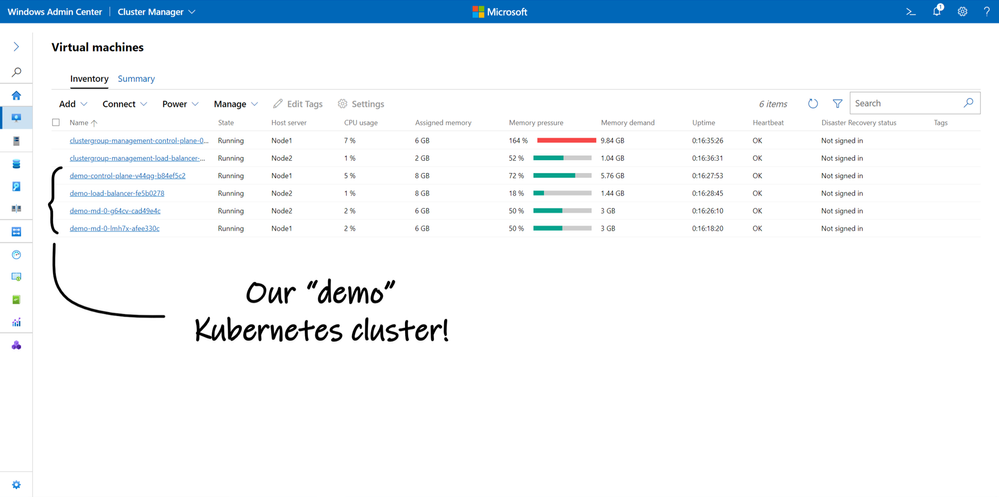The width and height of the screenshot is (999, 497).
Task: Click the red 164 % memory pressure bar
Action: pos(566,140)
